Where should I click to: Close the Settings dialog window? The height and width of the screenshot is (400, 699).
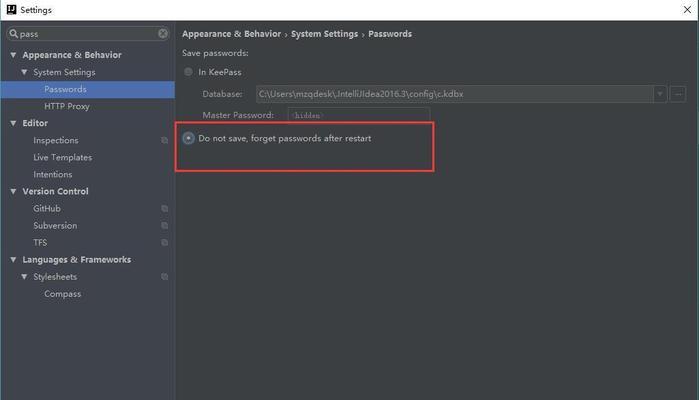[x=687, y=9]
